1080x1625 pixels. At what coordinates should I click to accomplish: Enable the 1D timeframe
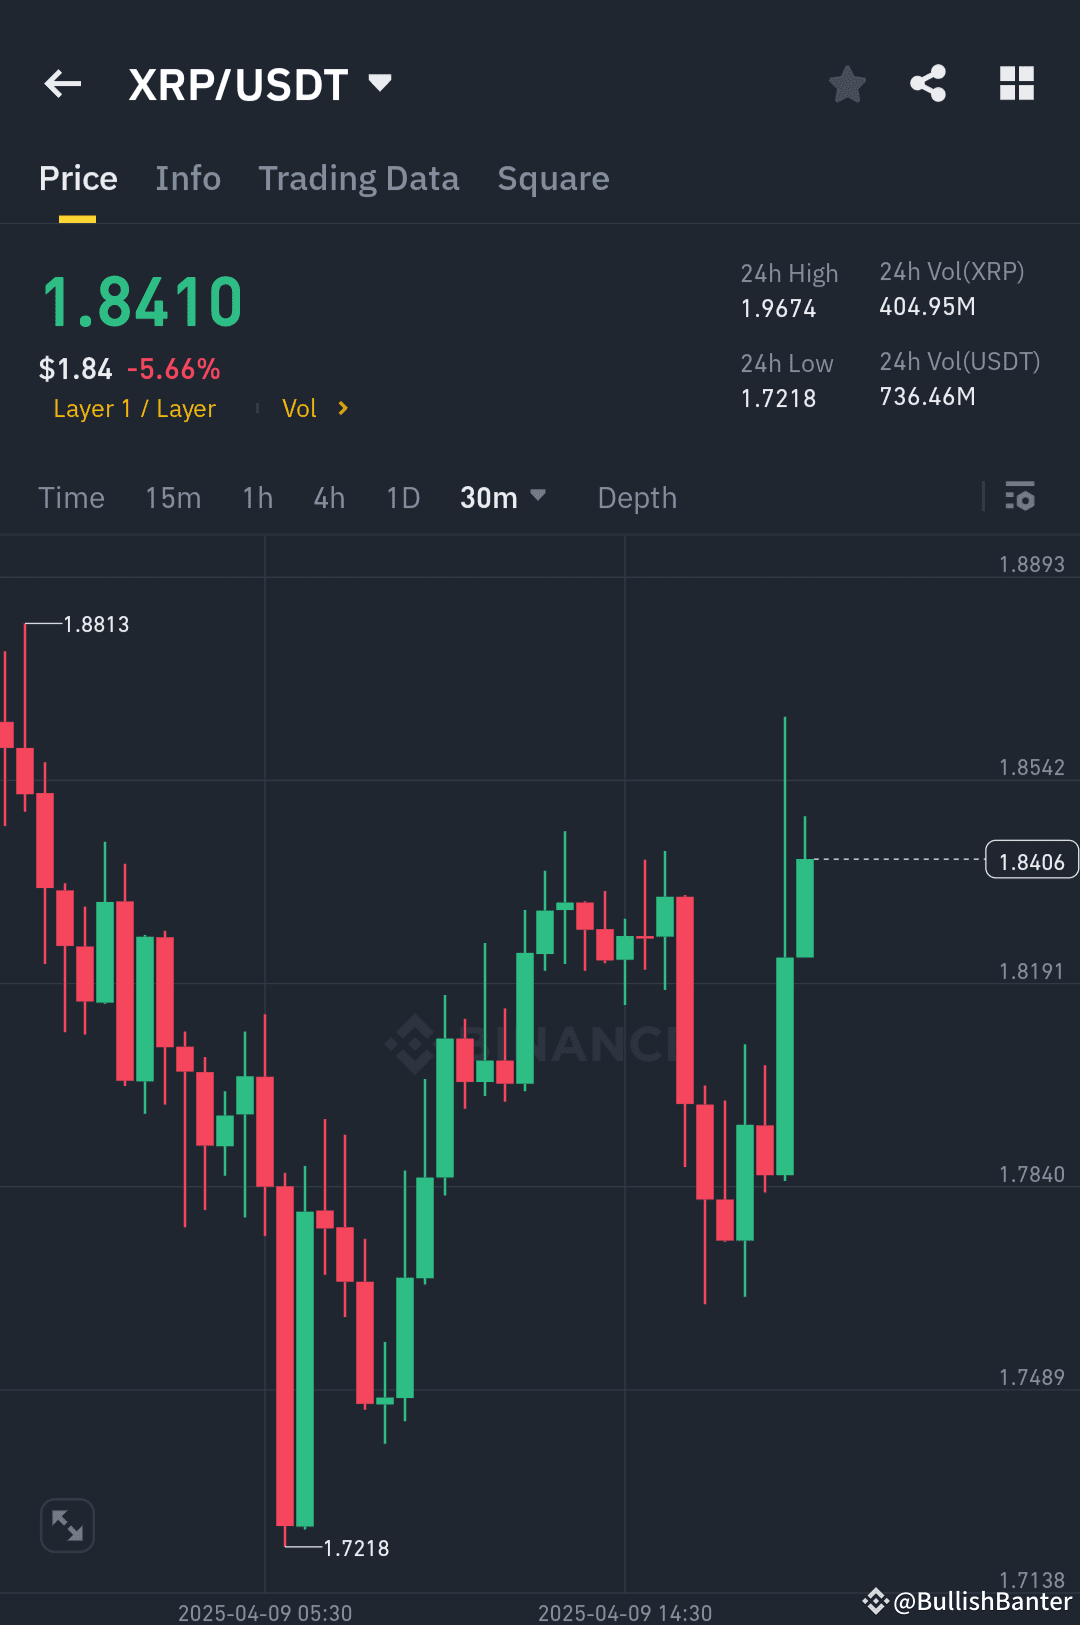point(401,497)
